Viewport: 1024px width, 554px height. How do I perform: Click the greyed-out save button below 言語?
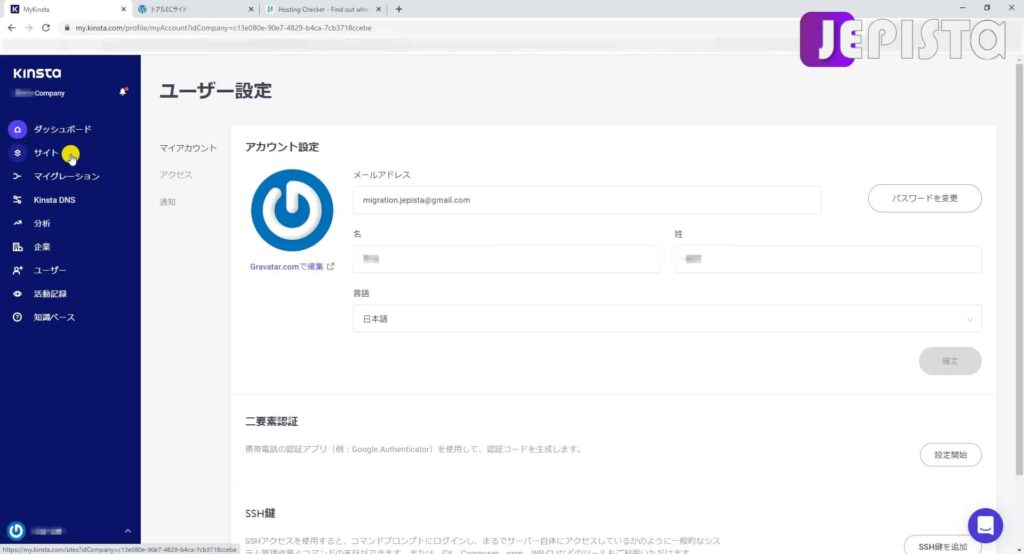pyautogui.click(x=950, y=361)
